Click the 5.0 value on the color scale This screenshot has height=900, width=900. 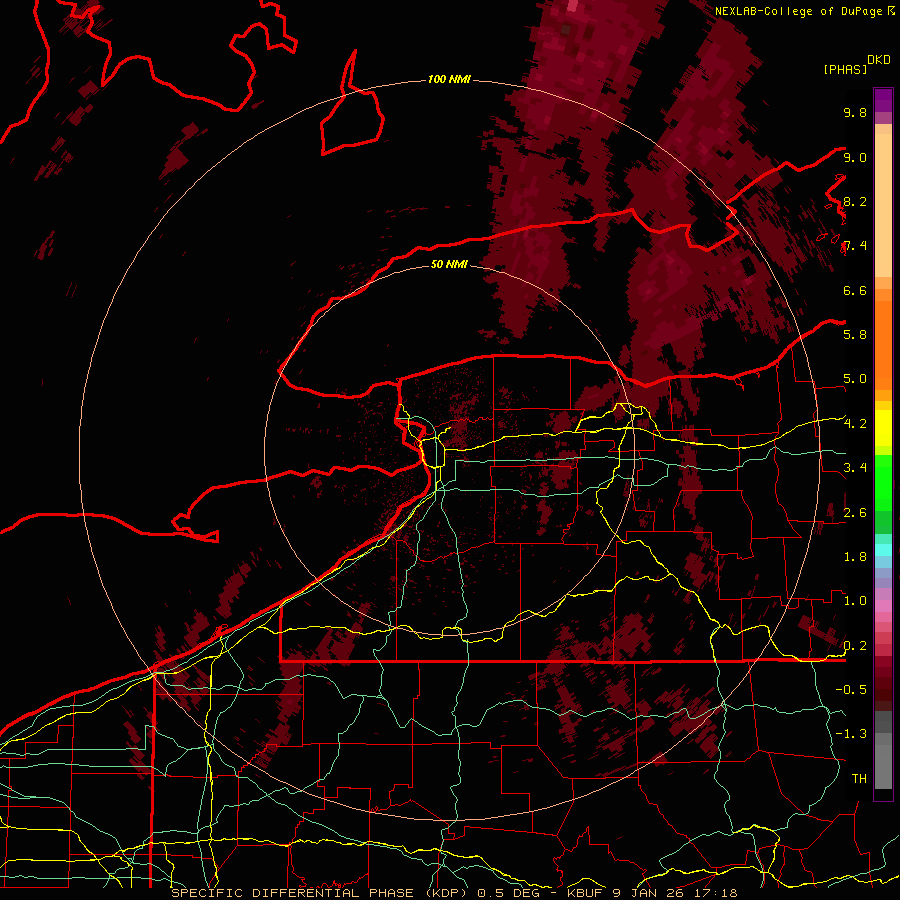click(x=855, y=379)
